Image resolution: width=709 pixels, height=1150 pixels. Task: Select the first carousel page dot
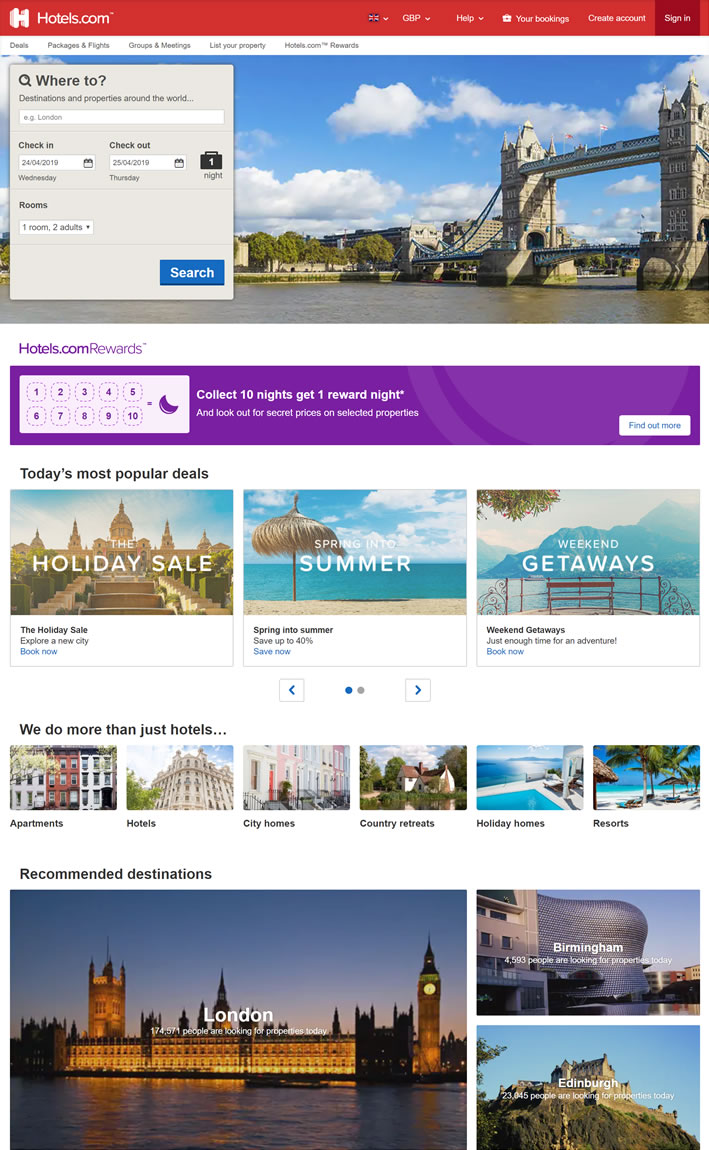point(348,690)
